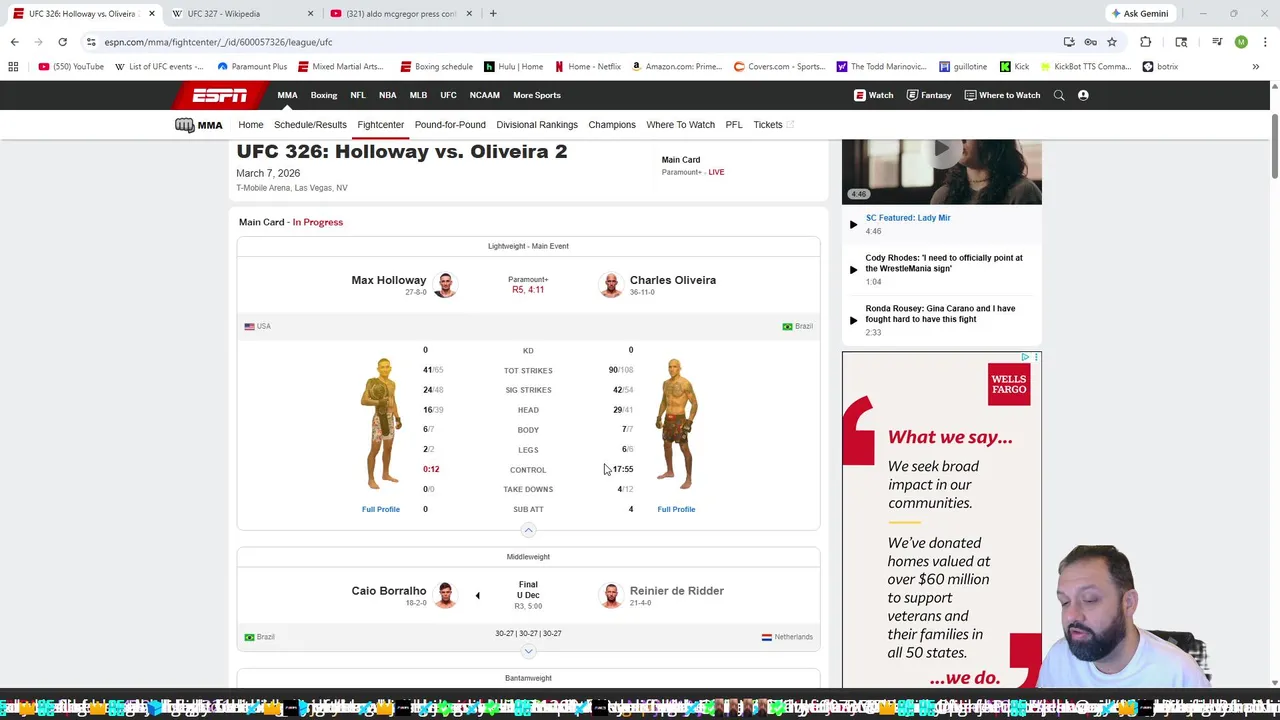Go back with the browser back arrow
Viewport: 1280px width, 720px height.
[14, 42]
